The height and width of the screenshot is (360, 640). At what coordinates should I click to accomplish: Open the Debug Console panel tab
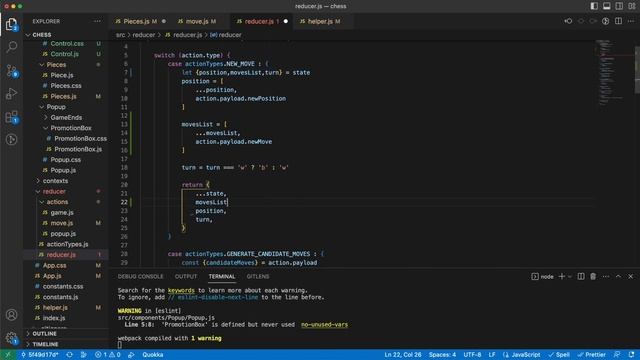pyautogui.click(x=140, y=276)
